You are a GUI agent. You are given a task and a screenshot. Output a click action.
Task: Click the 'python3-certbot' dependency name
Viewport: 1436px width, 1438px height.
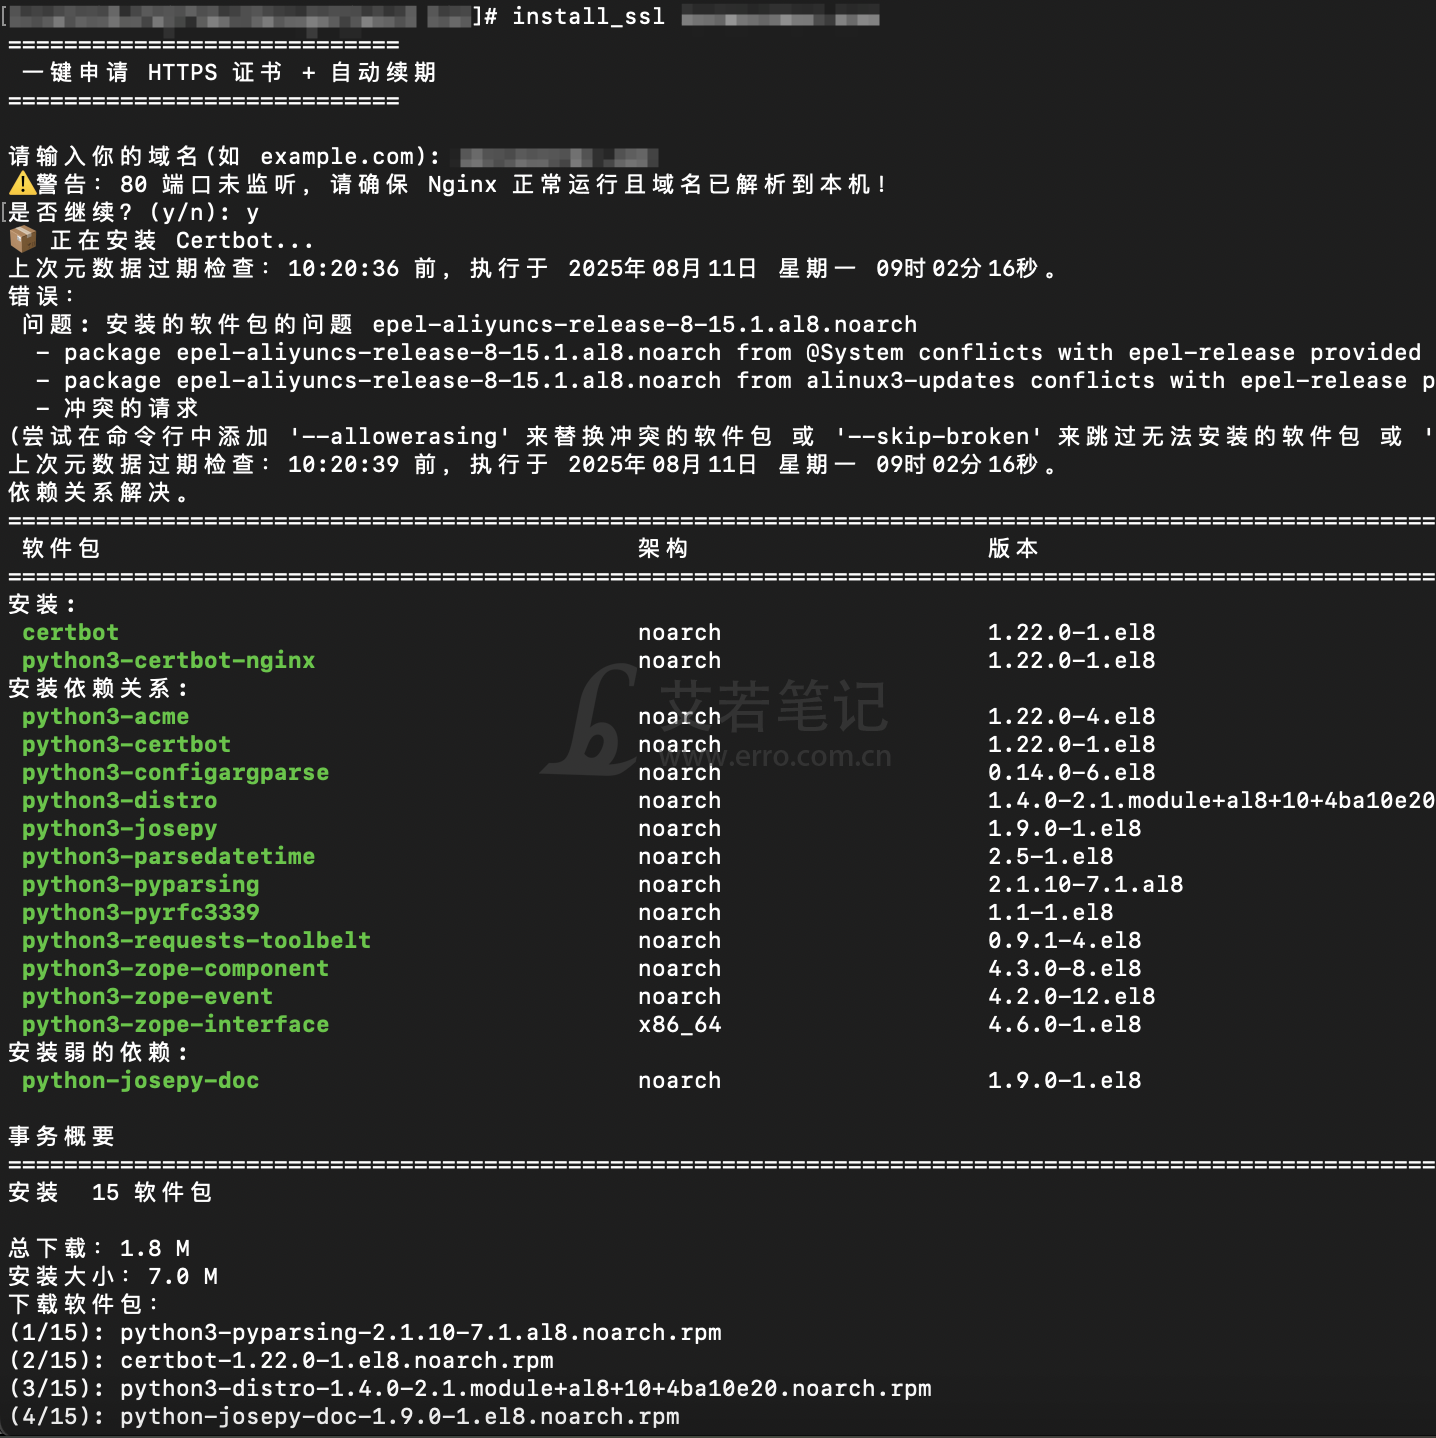click(126, 744)
